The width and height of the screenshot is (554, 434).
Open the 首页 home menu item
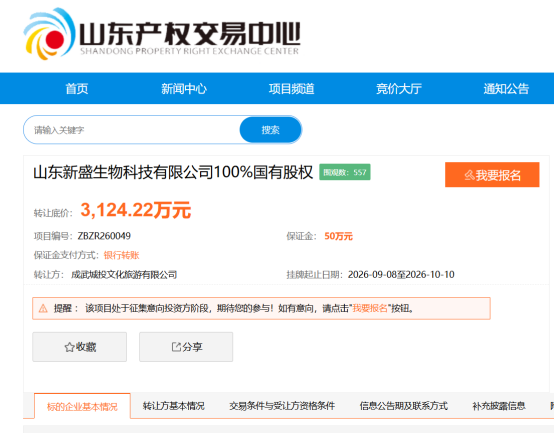pyautogui.click(x=77, y=89)
